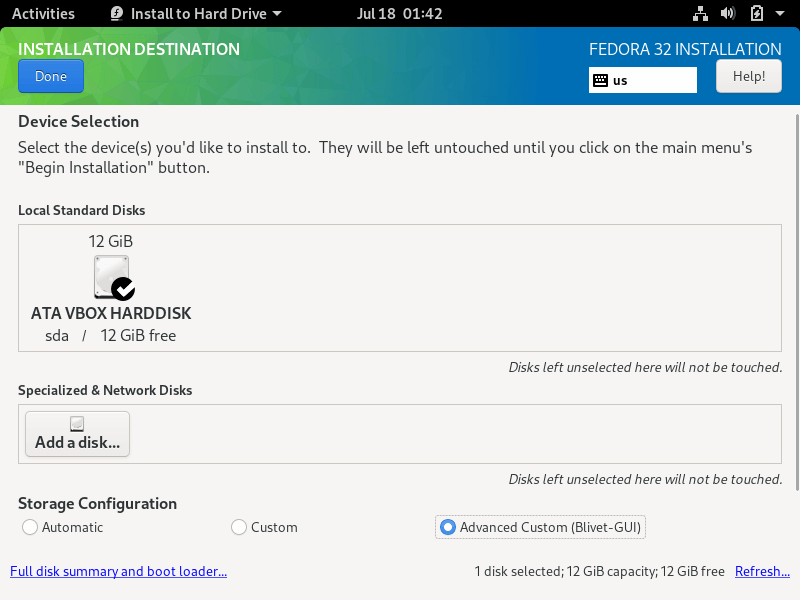Viewport: 800px width, 600px height.
Task: Click the checkmark badge on the sda disk
Action: coord(123,289)
